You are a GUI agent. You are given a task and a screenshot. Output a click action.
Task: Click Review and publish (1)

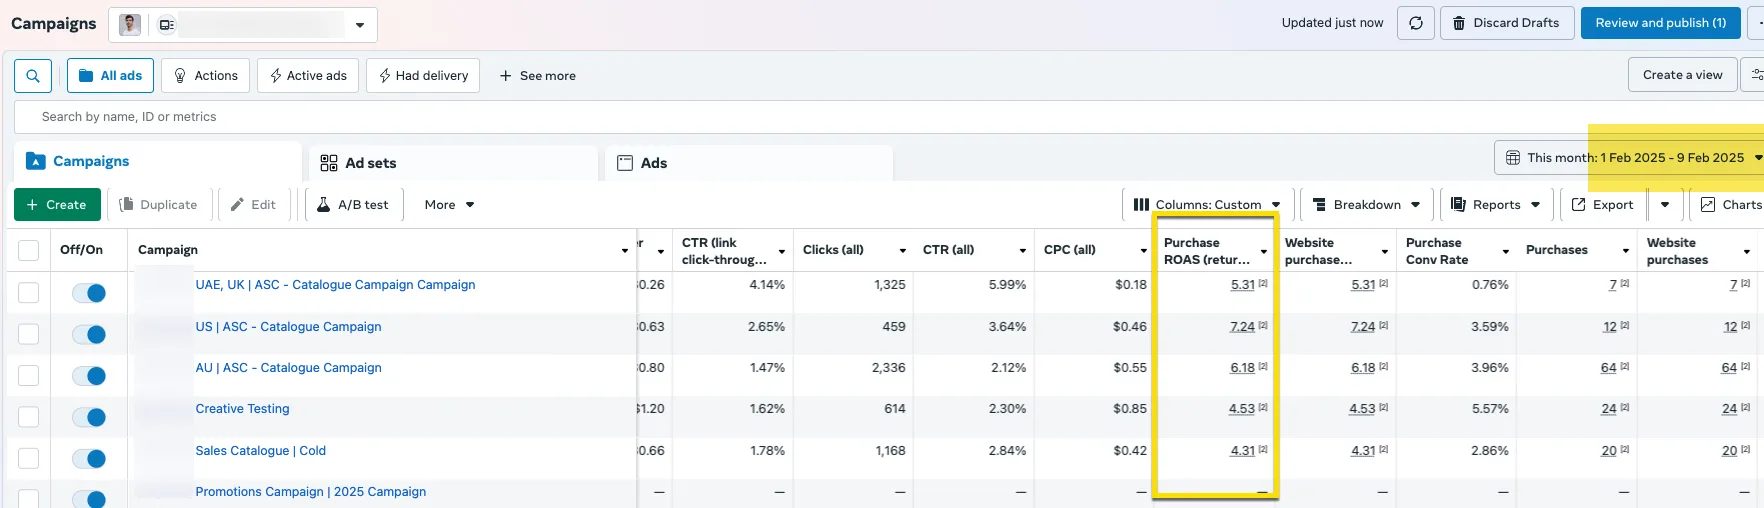[x=1660, y=23]
